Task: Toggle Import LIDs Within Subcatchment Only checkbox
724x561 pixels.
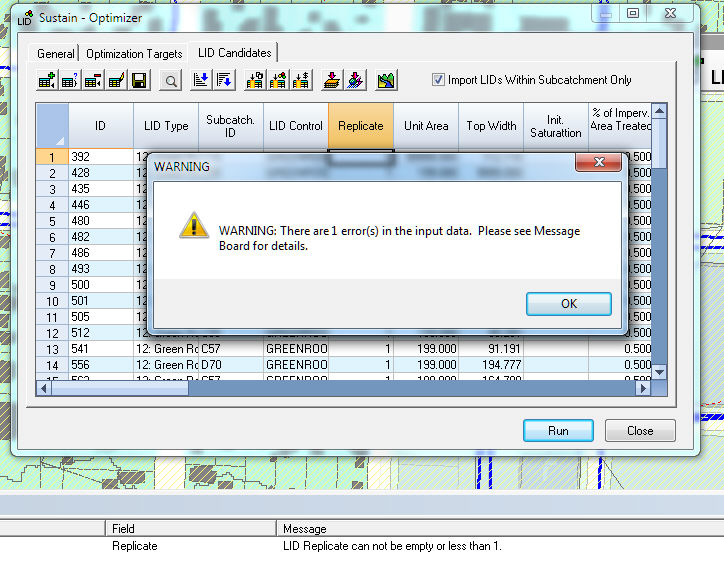Action: pyautogui.click(x=438, y=80)
